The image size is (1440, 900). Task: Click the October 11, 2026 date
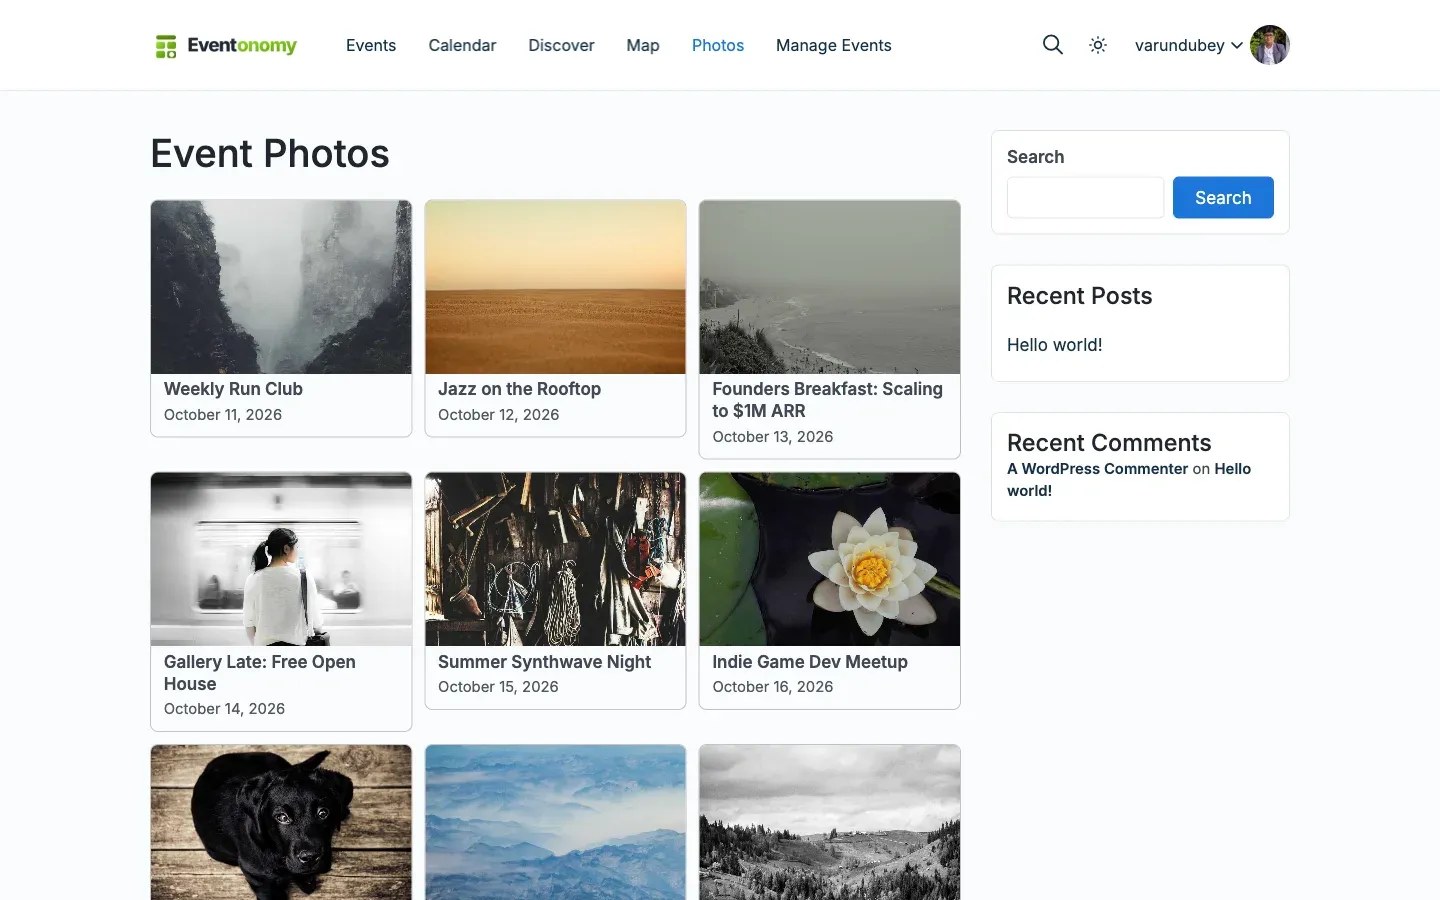coord(223,415)
